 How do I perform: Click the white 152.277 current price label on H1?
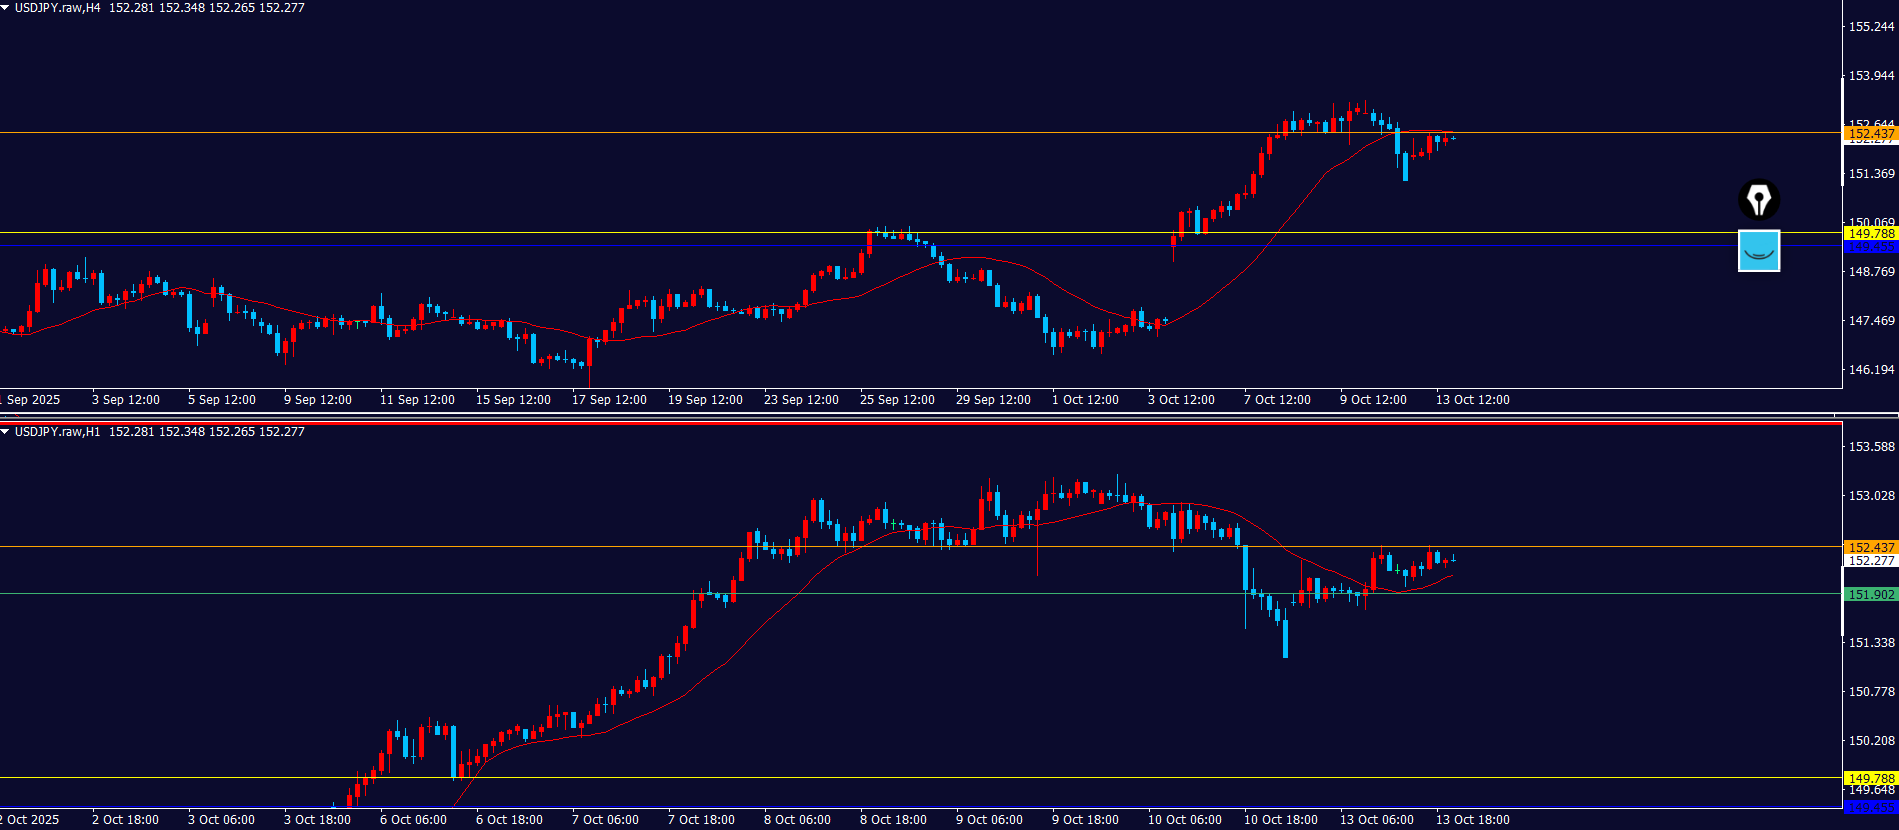[1870, 561]
